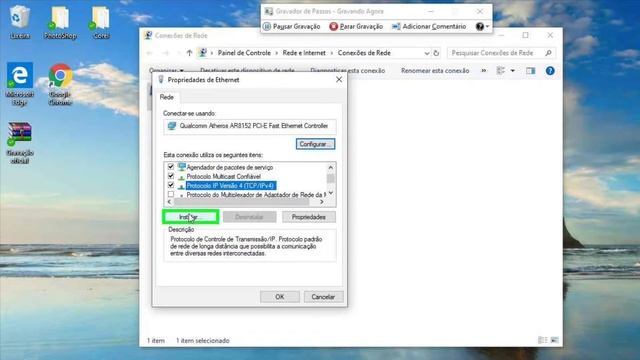The height and width of the screenshot is (360, 640).
Task: Click the Gravador de Passos title icon
Action: (x=269, y=11)
